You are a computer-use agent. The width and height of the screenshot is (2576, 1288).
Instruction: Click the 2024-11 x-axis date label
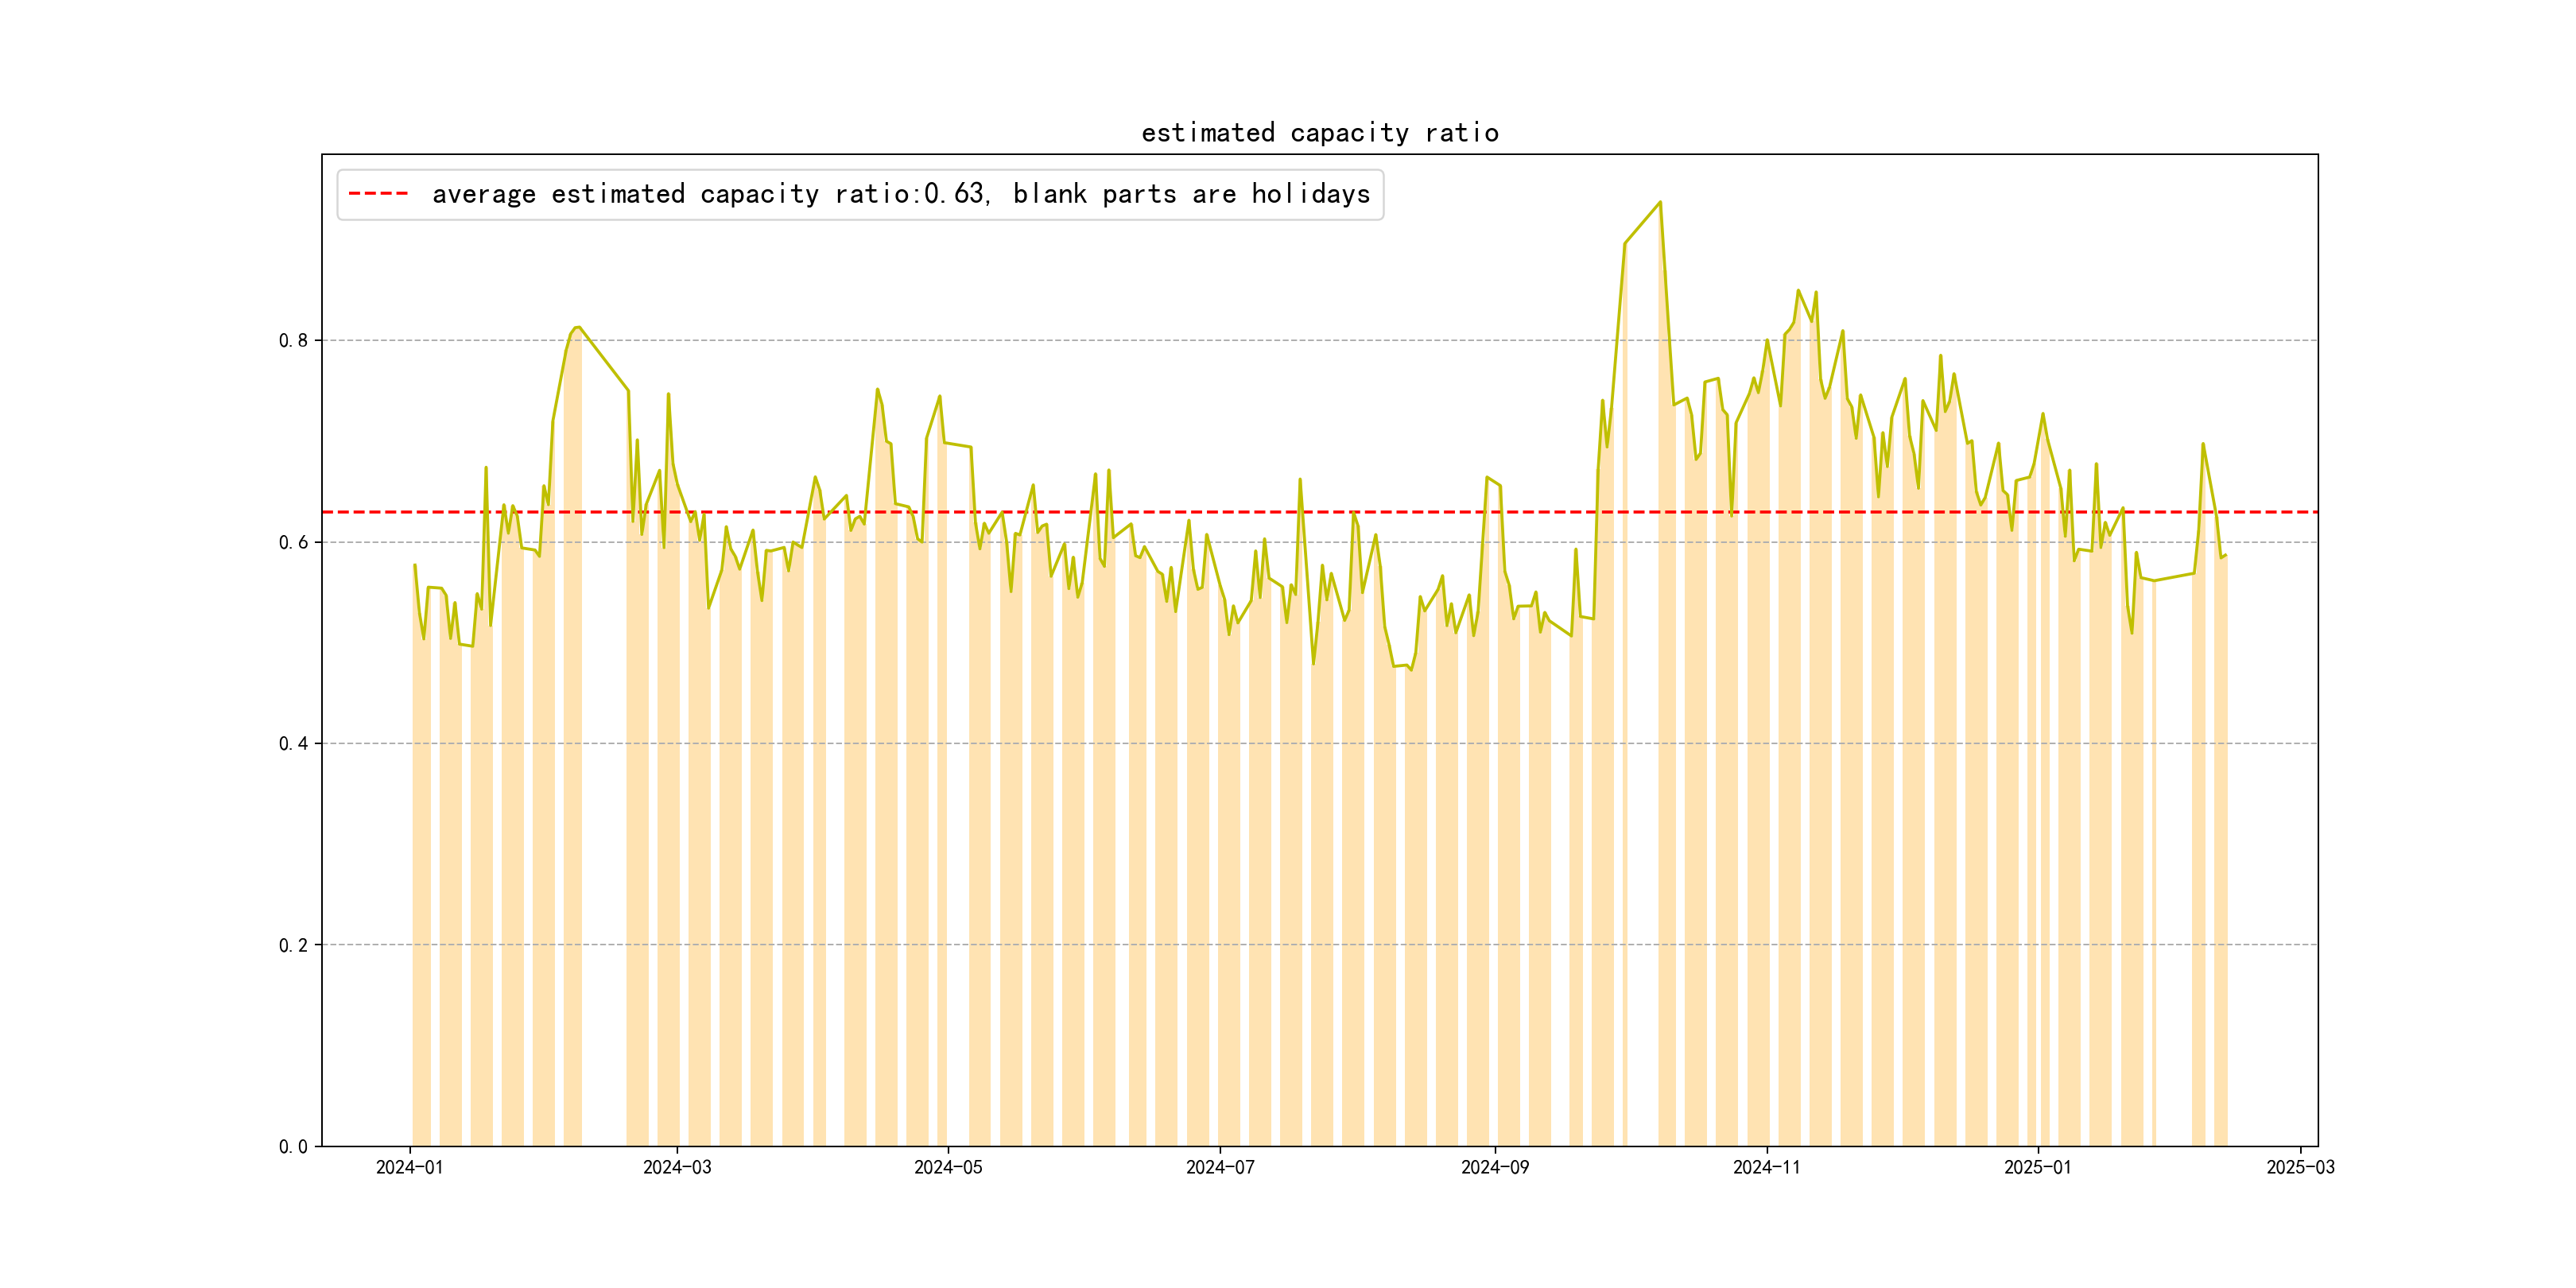1766,1168
